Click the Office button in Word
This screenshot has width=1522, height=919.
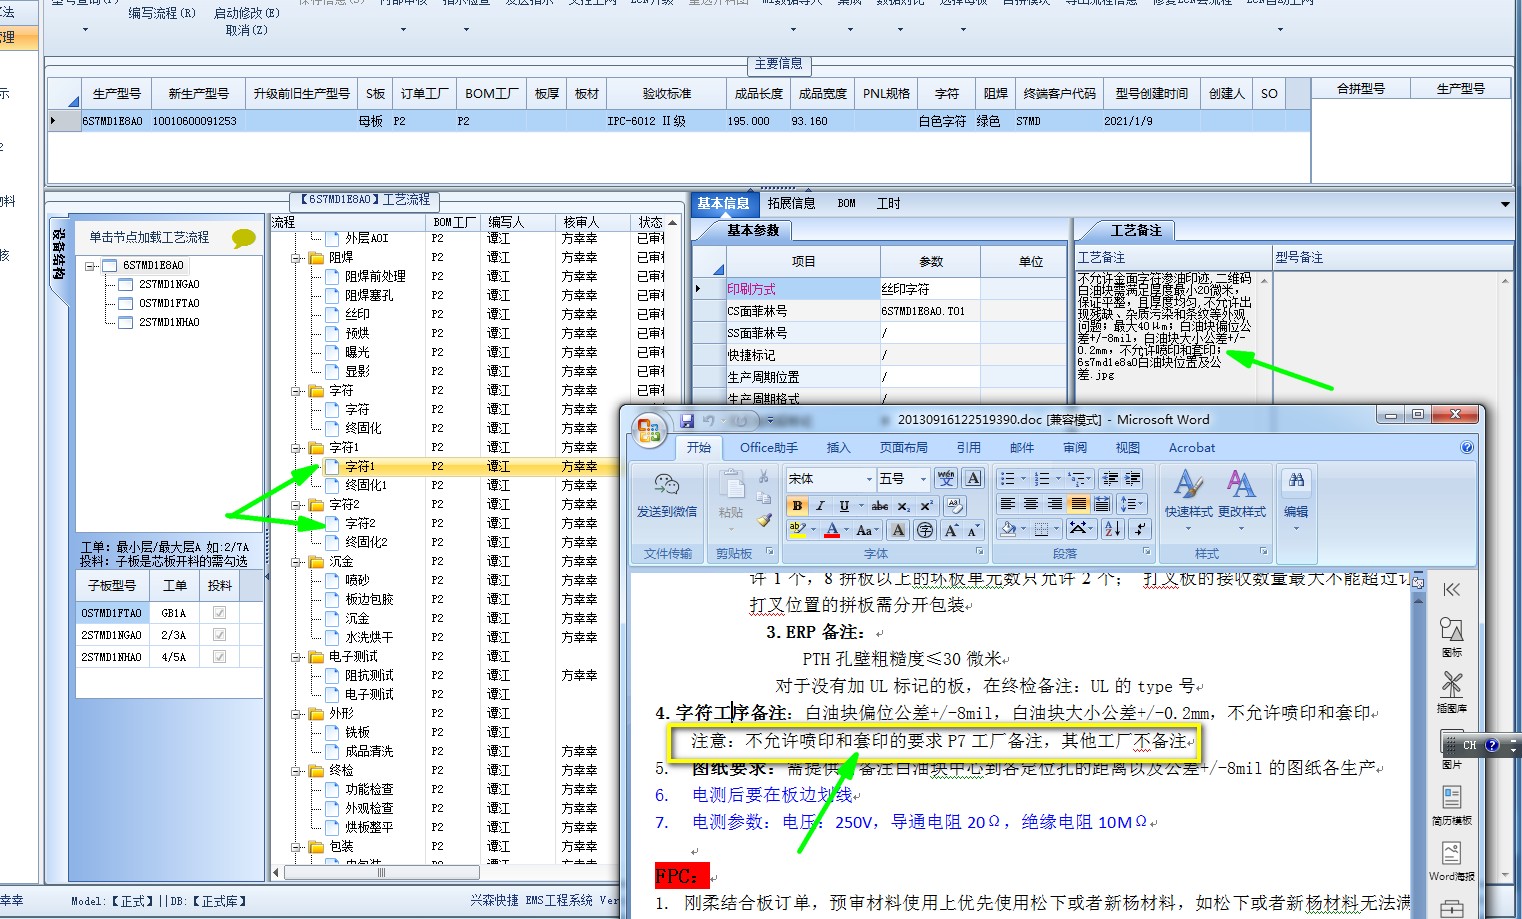[648, 431]
